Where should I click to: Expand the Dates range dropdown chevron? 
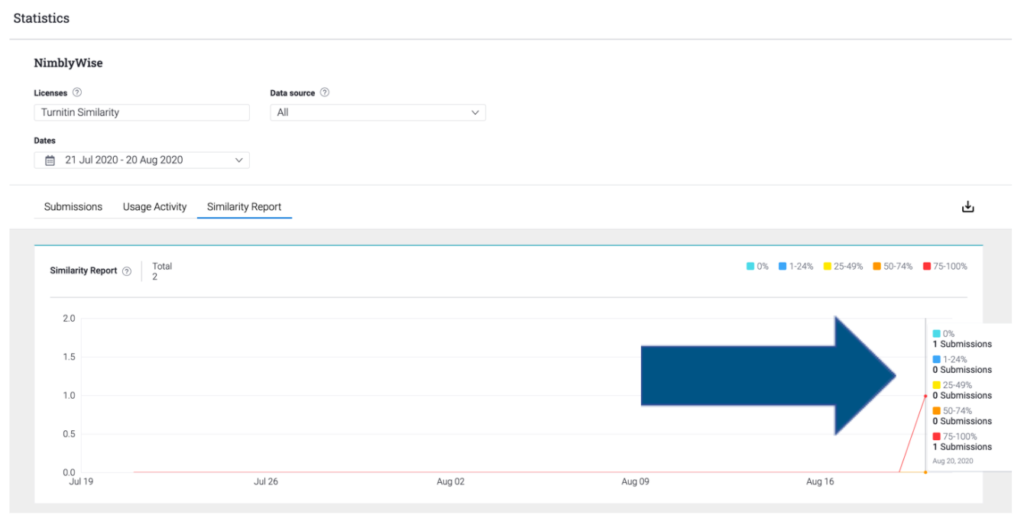[x=239, y=160]
